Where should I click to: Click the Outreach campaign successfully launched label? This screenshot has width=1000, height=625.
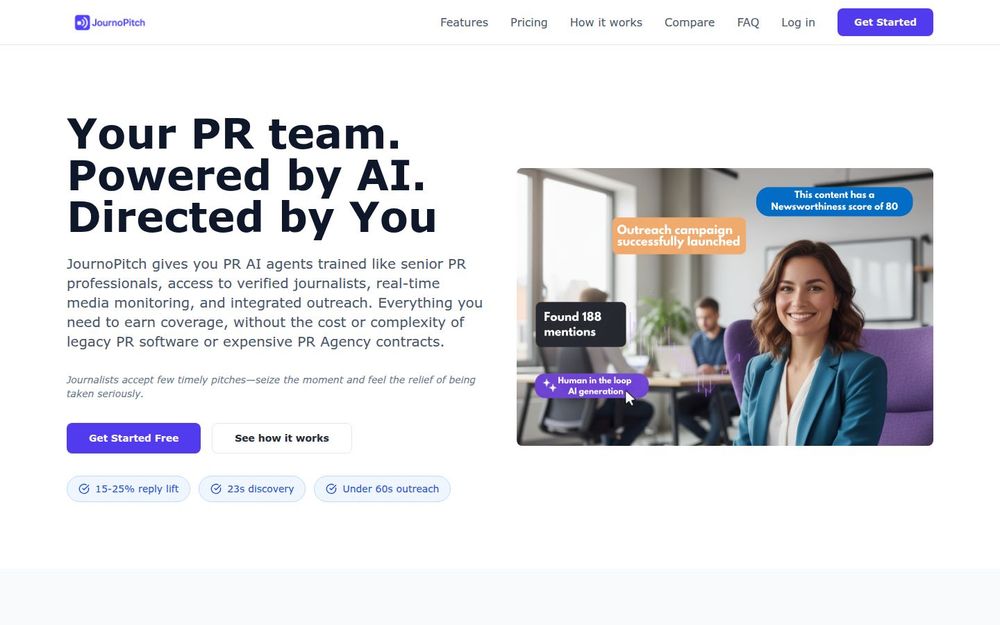pyautogui.click(x=679, y=235)
